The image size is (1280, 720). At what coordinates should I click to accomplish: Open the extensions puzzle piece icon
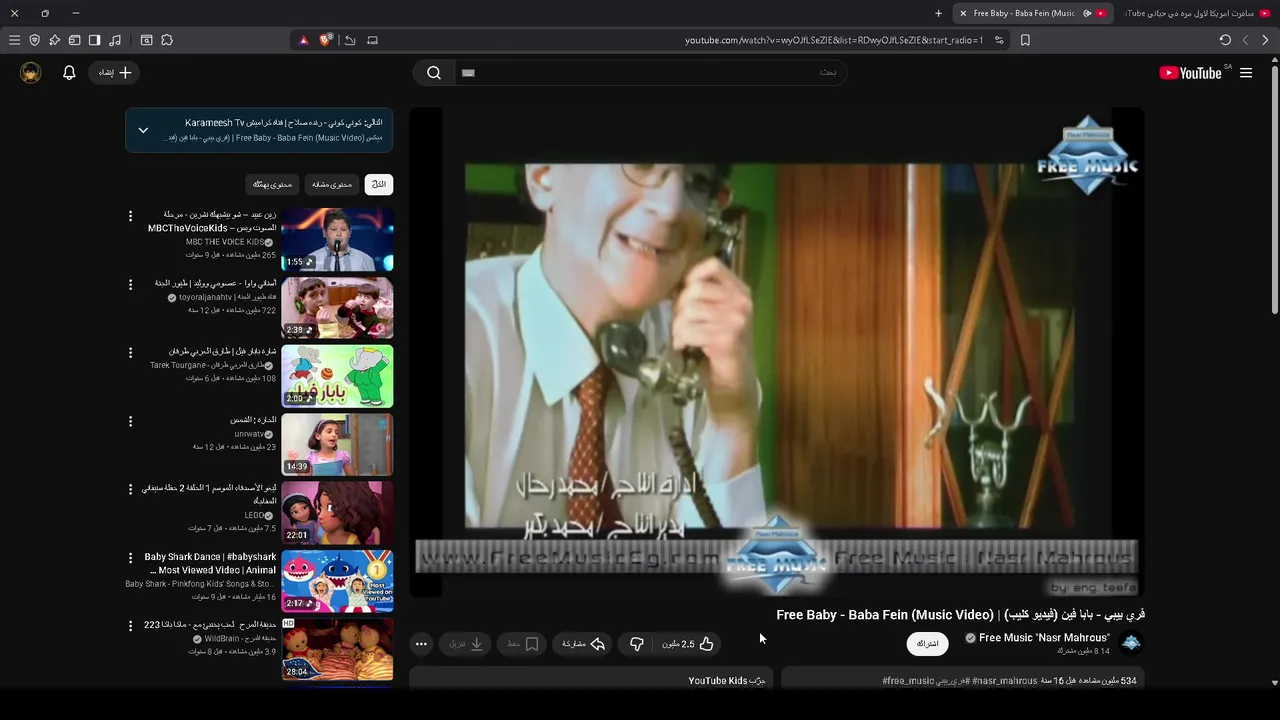(x=167, y=40)
